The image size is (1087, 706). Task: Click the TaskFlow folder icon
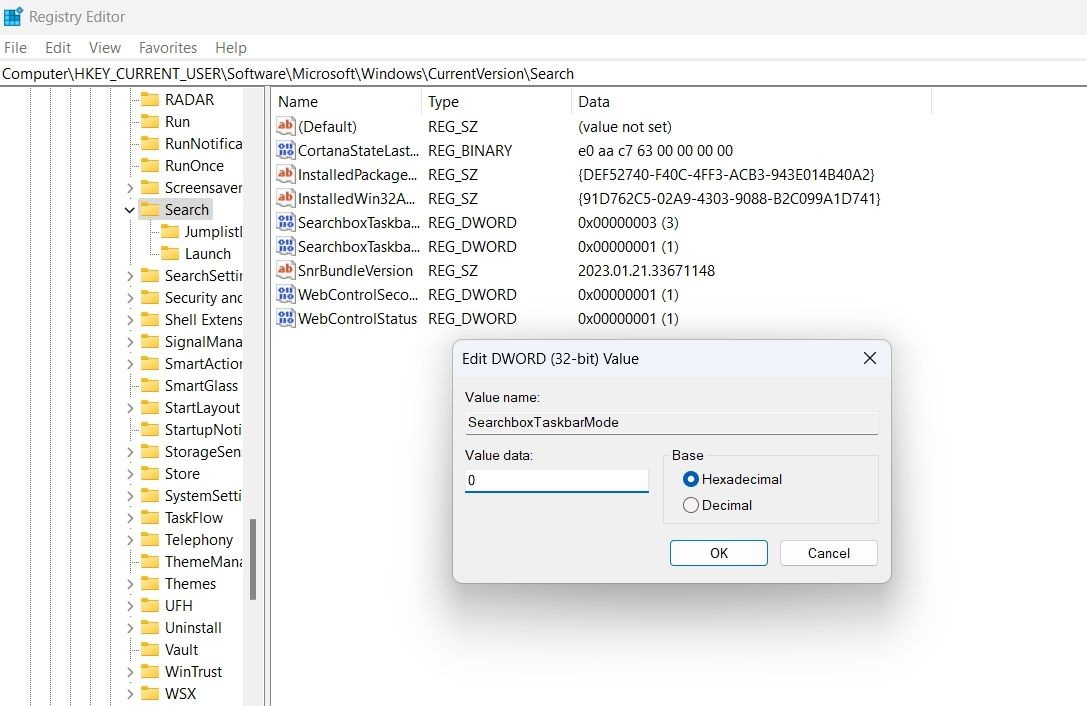(x=150, y=517)
